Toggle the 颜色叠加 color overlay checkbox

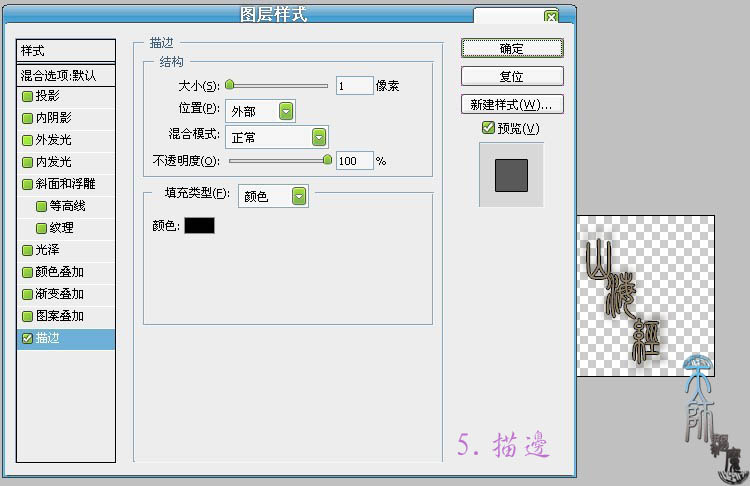pos(27,272)
